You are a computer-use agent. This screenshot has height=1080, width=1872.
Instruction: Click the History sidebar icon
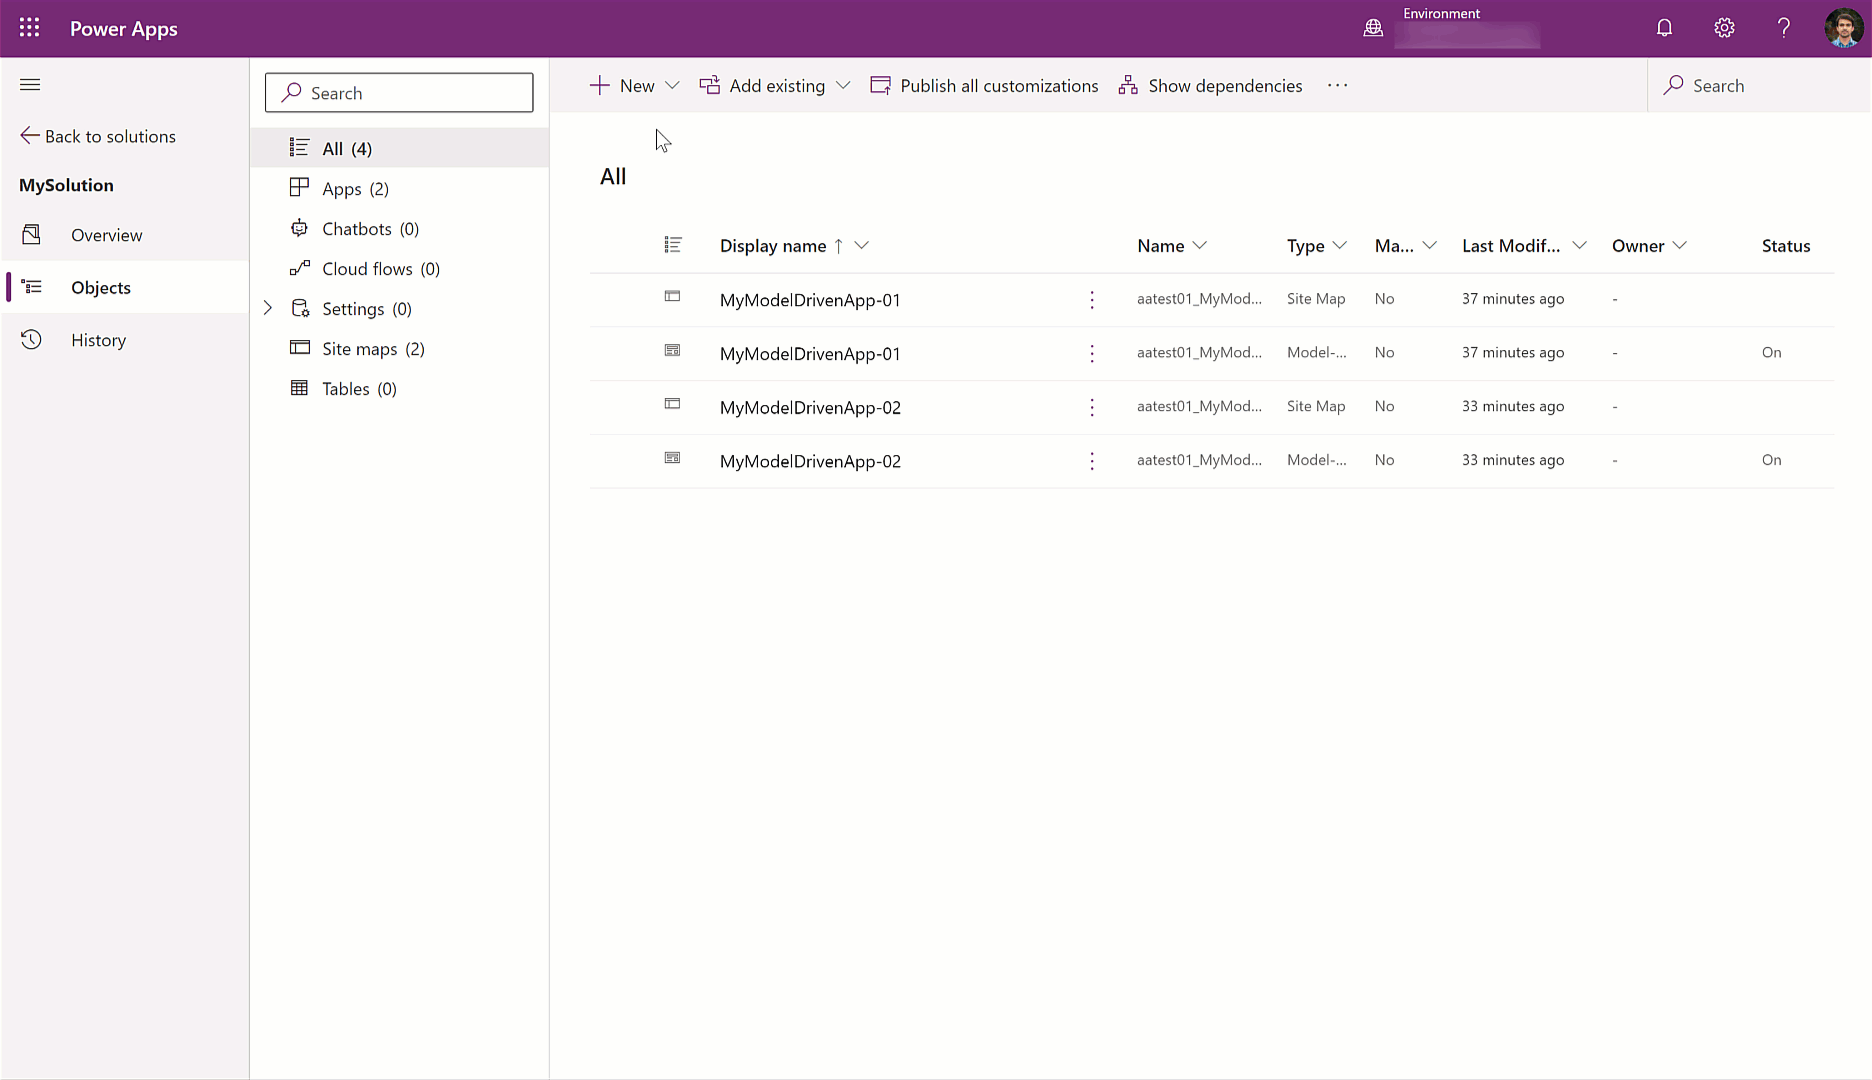pyautogui.click(x=31, y=340)
